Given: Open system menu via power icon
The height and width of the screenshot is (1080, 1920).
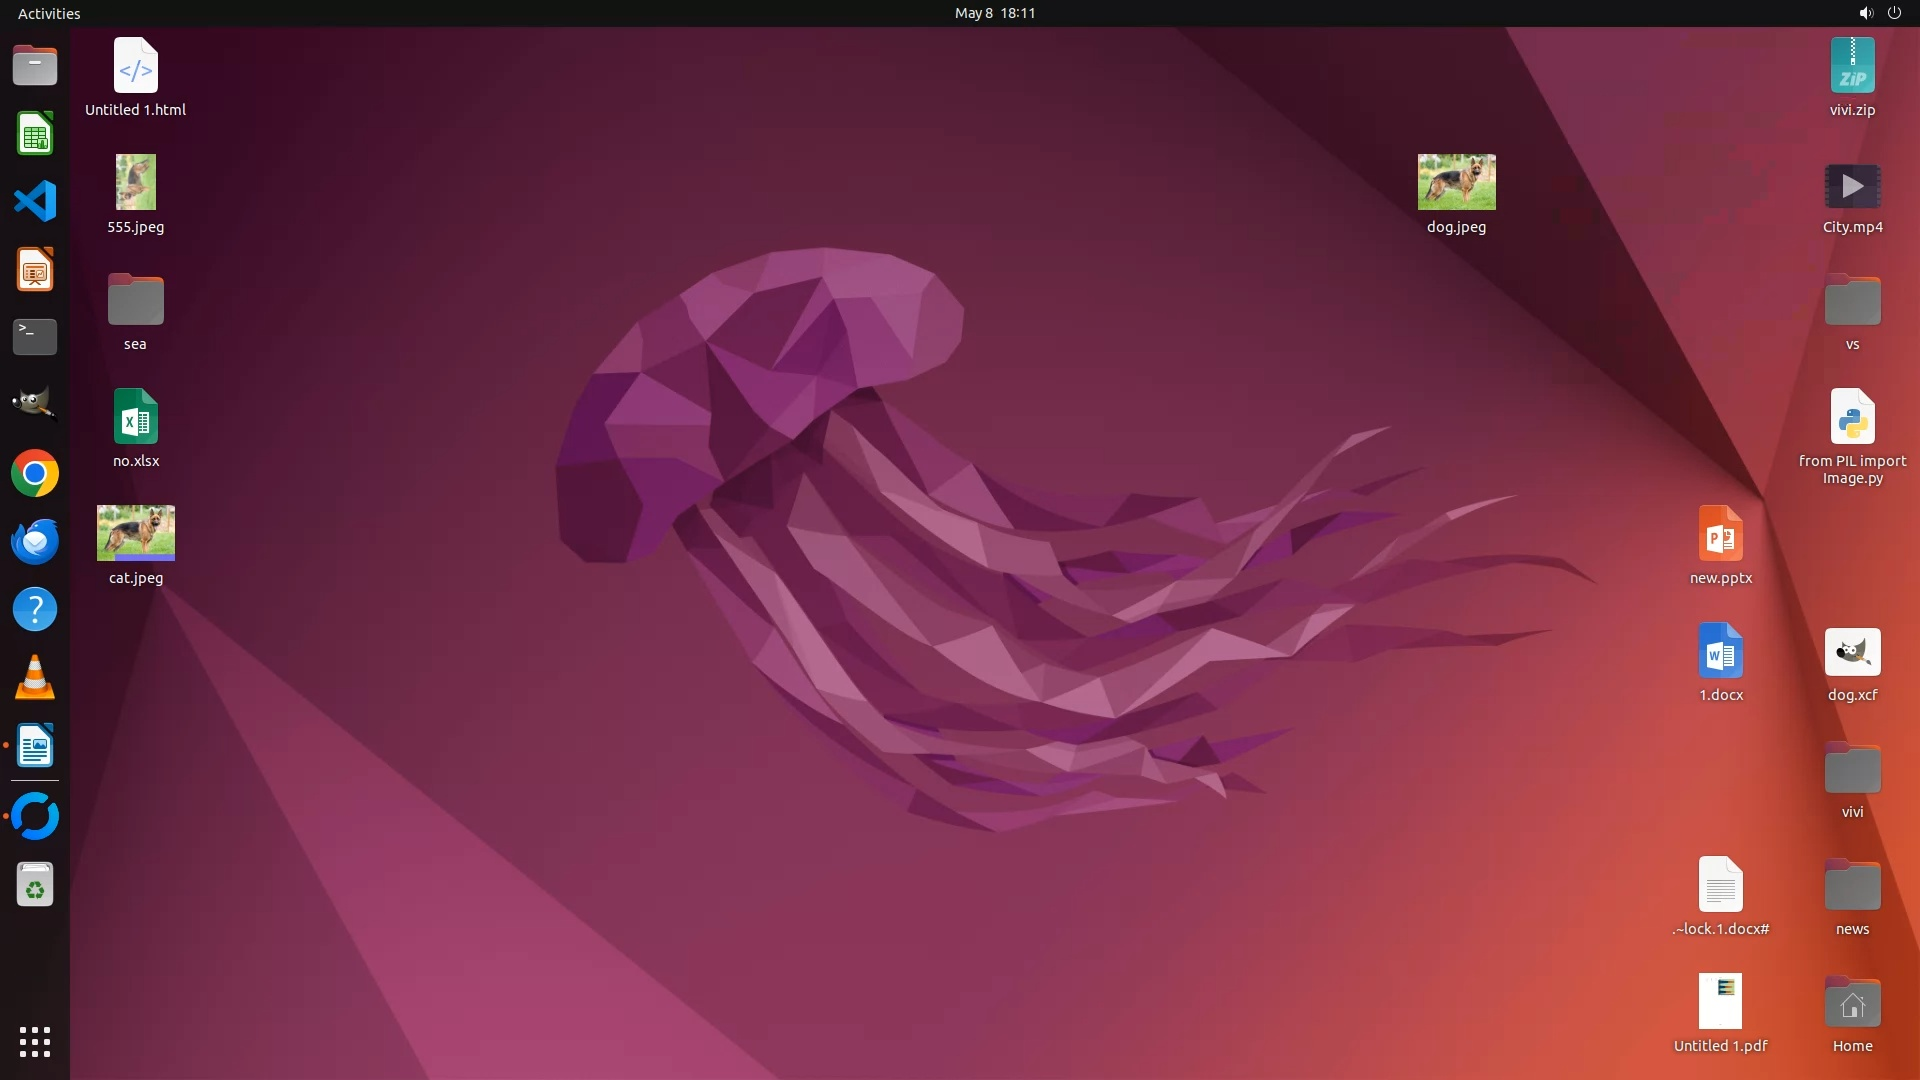Looking at the screenshot, I should 1894,13.
